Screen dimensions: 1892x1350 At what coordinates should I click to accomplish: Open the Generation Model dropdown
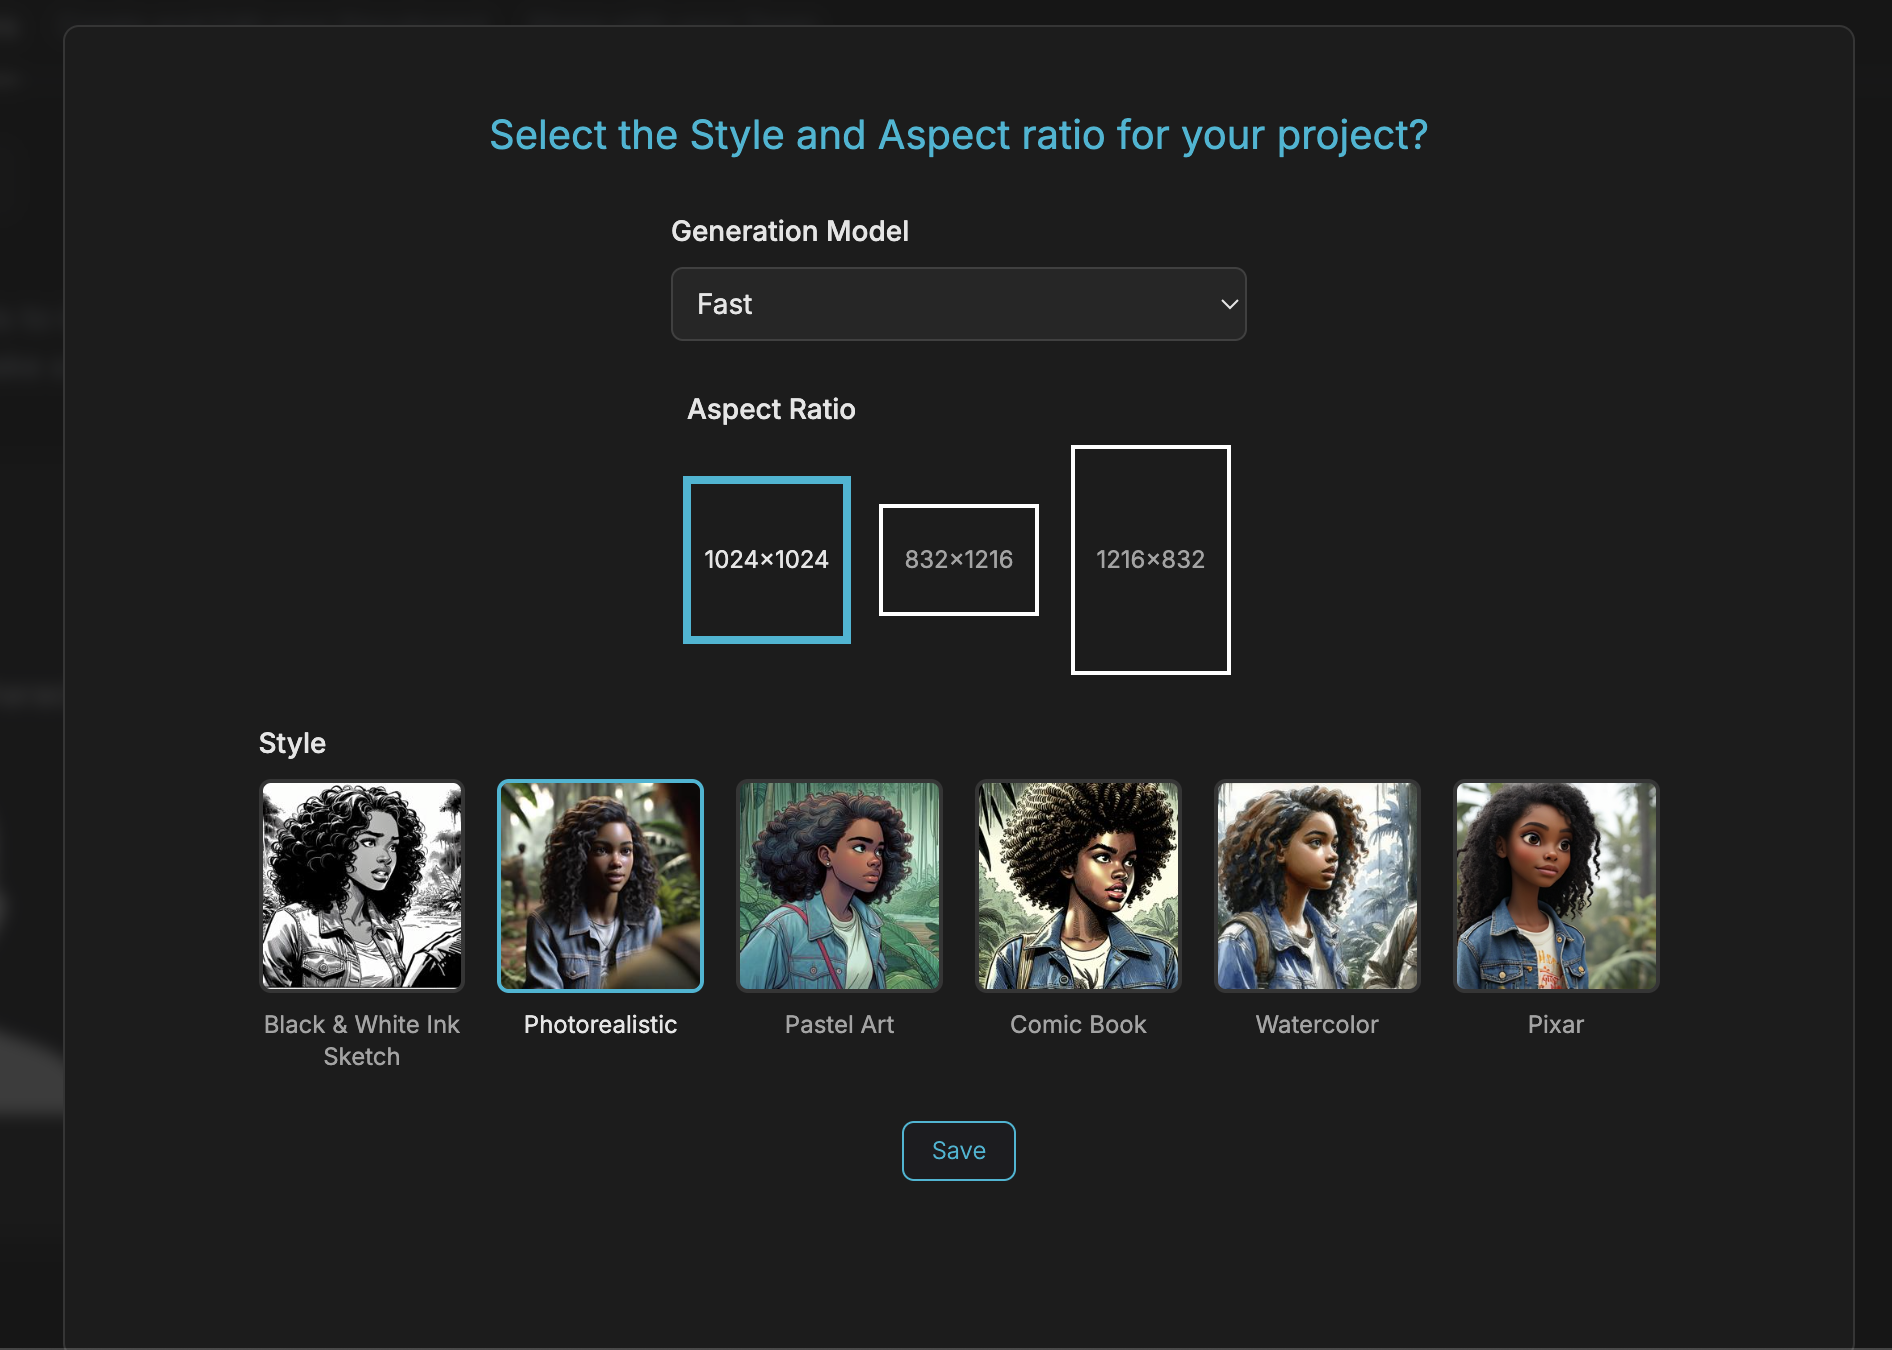[957, 304]
